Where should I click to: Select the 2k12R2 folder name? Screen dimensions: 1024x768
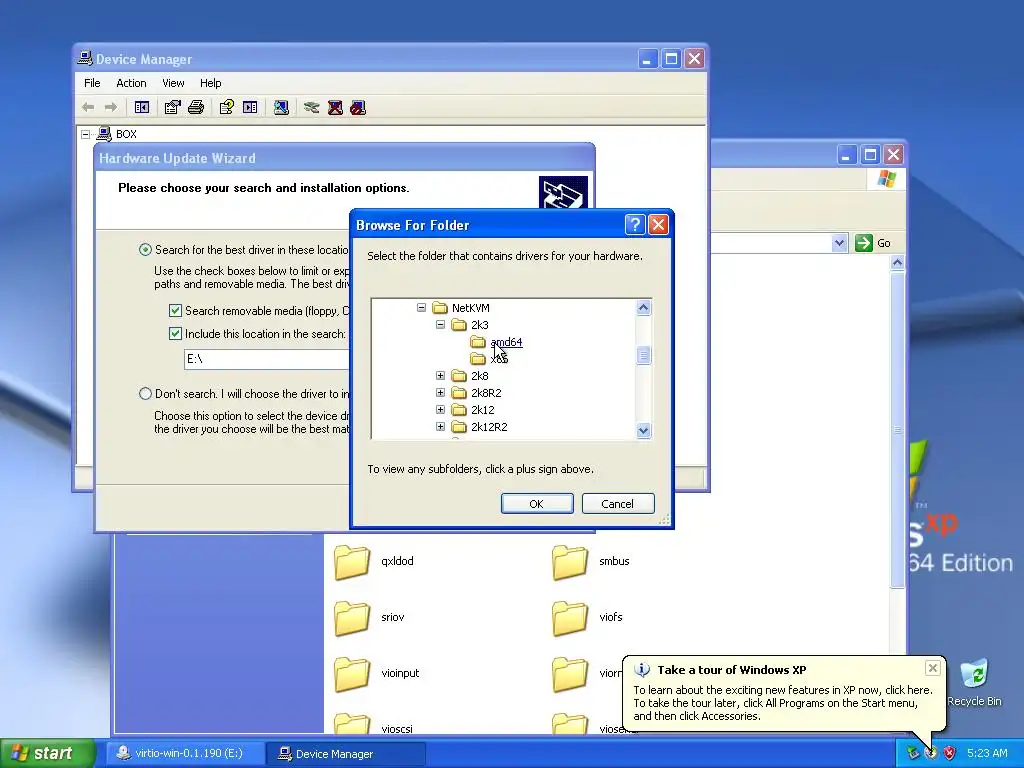click(489, 426)
